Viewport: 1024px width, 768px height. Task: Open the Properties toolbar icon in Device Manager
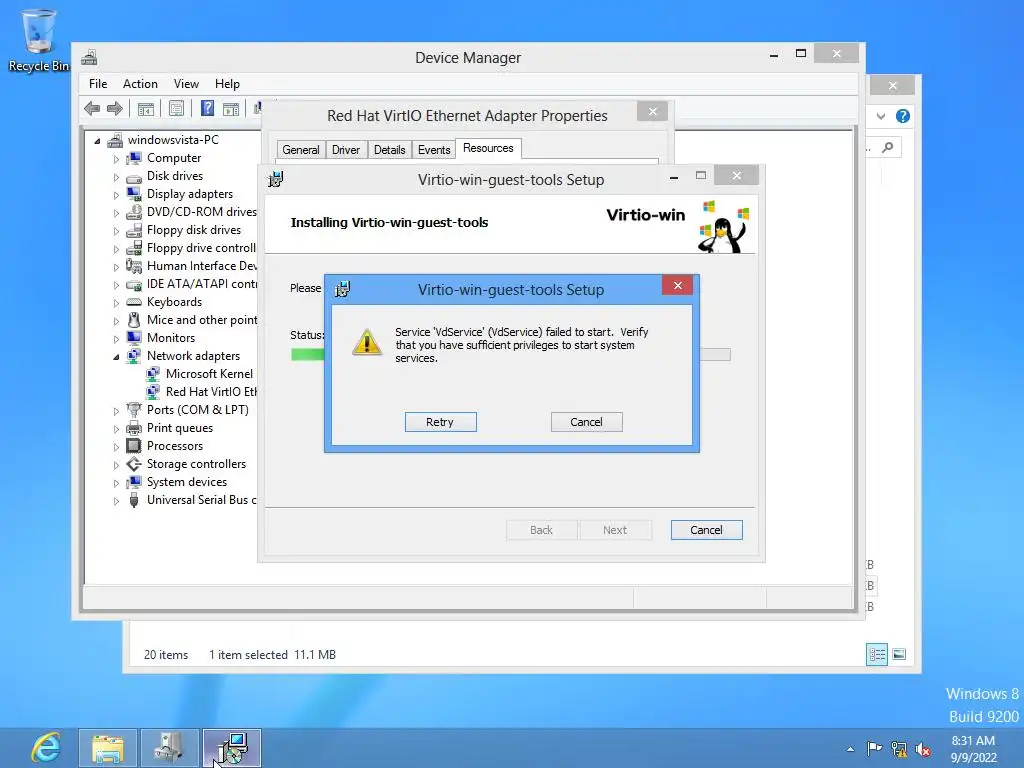click(x=176, y=108)
